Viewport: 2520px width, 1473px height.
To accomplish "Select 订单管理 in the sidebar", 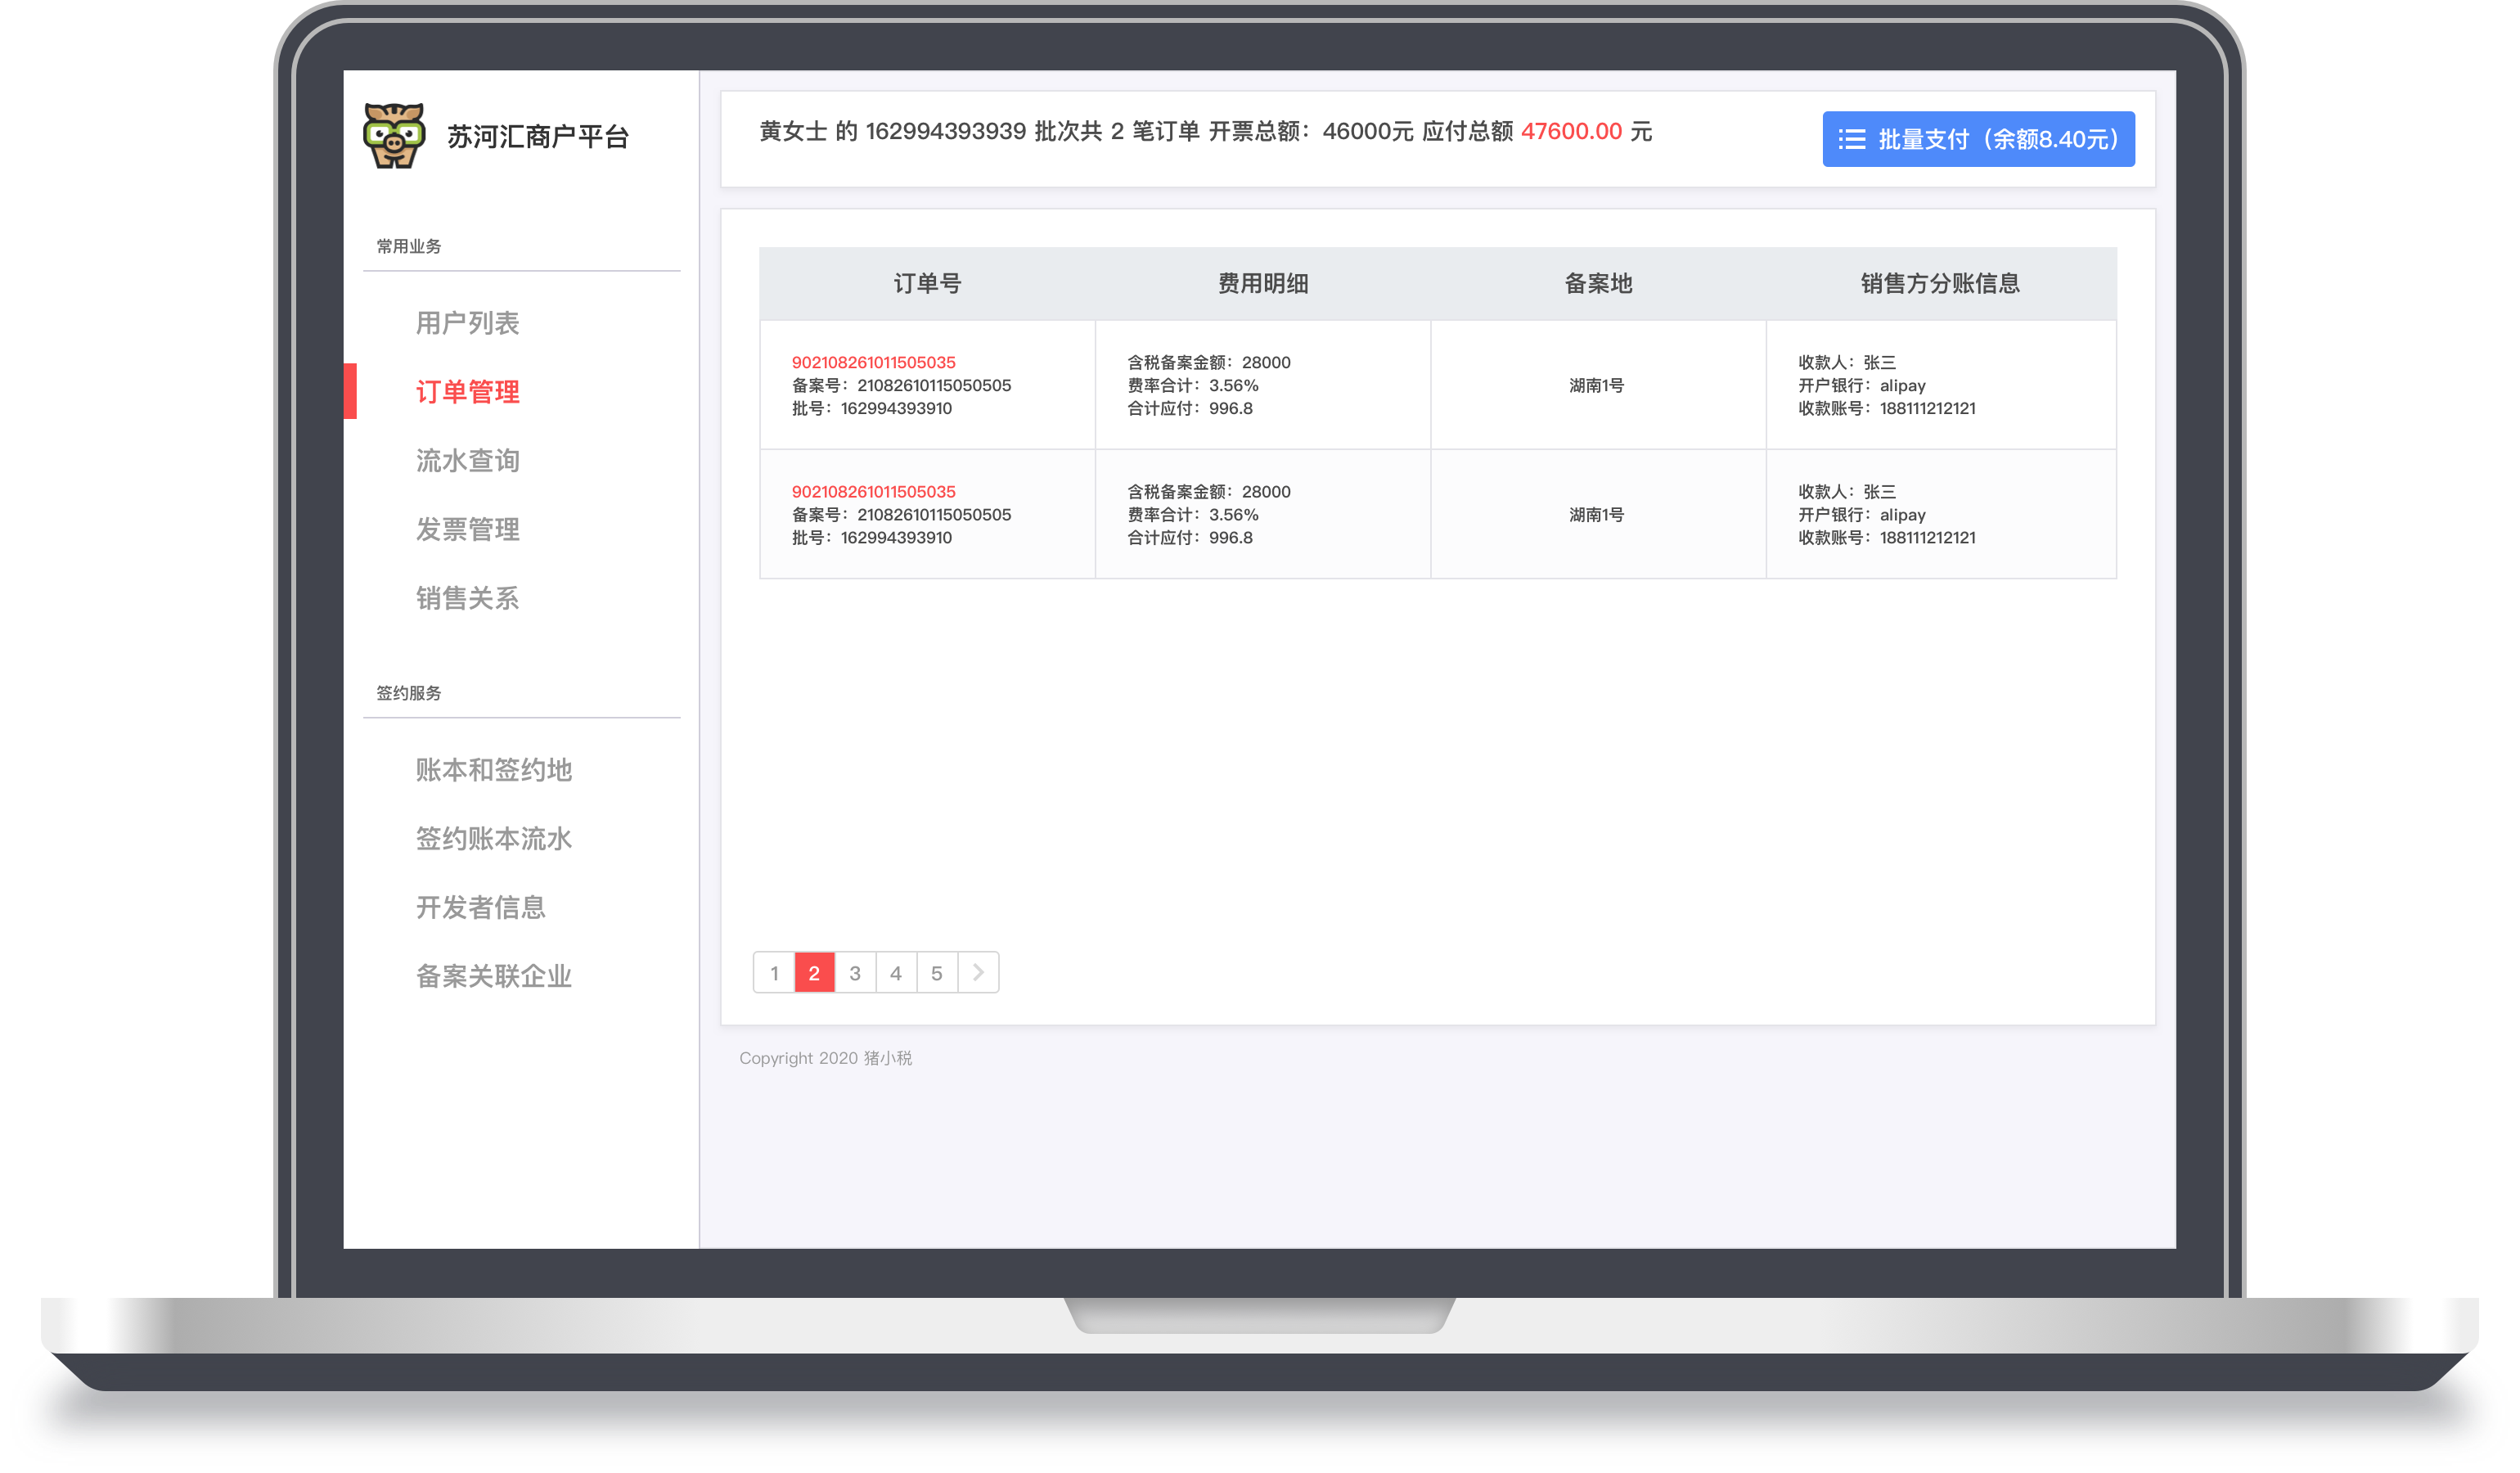I will 467,392.
